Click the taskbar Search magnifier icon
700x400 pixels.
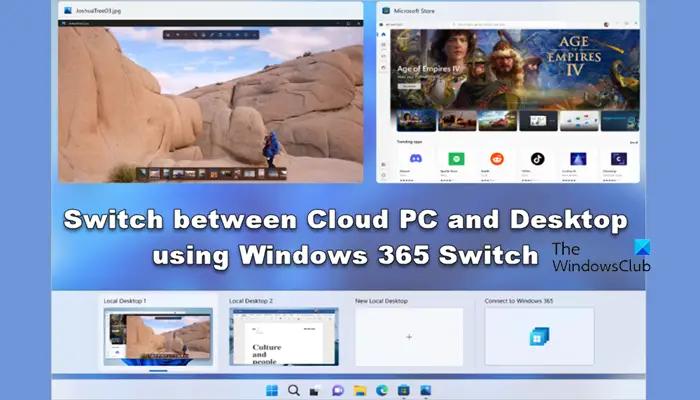pyautogui.click(x=293, y=391)
